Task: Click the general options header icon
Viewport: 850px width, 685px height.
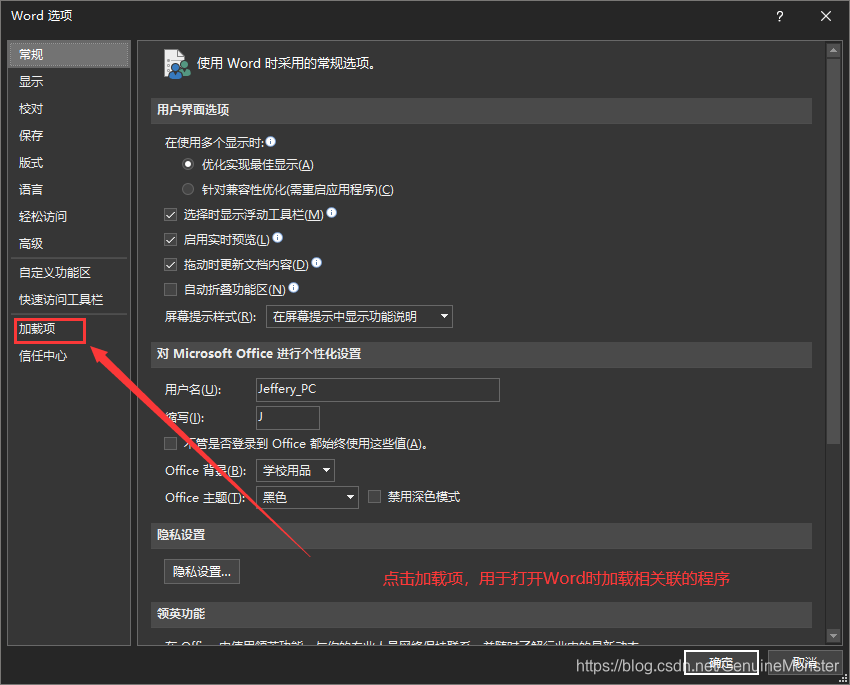Action: (177, 64)
